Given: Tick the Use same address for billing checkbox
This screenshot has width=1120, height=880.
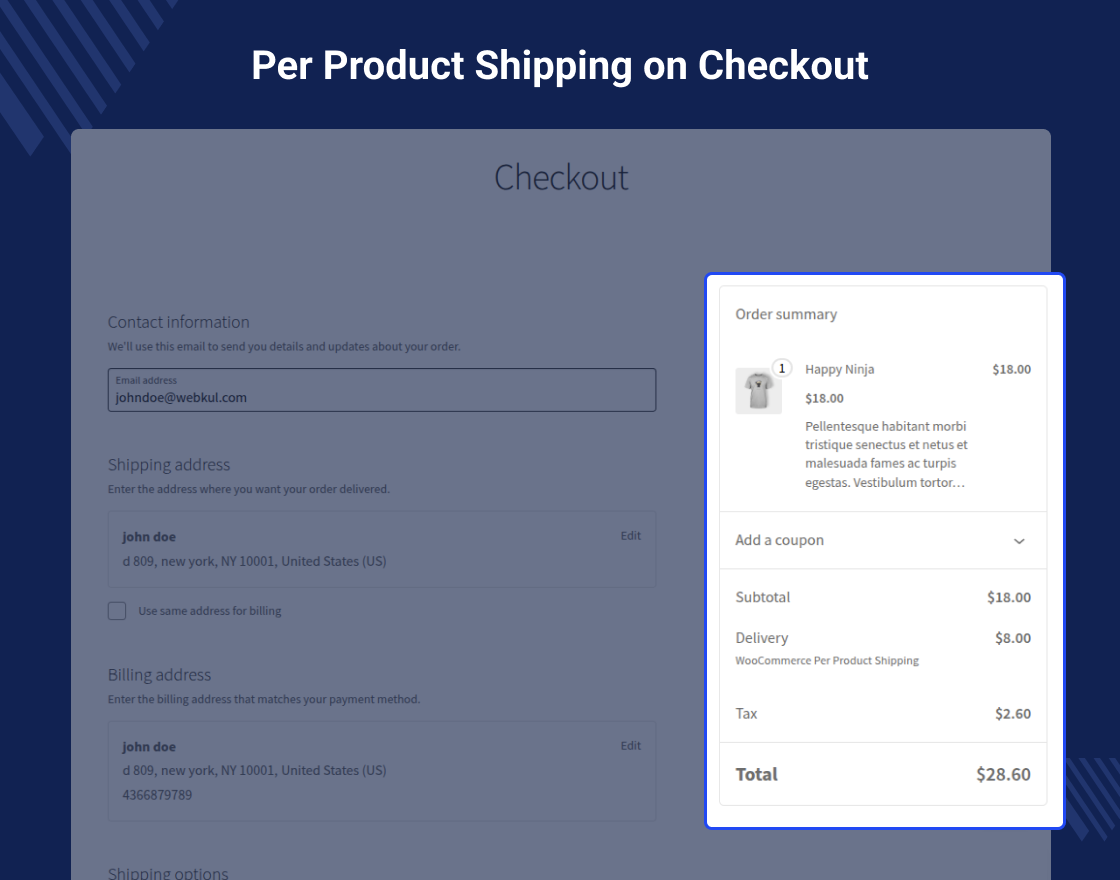Looking at the screenshot, I should [117, 611].
